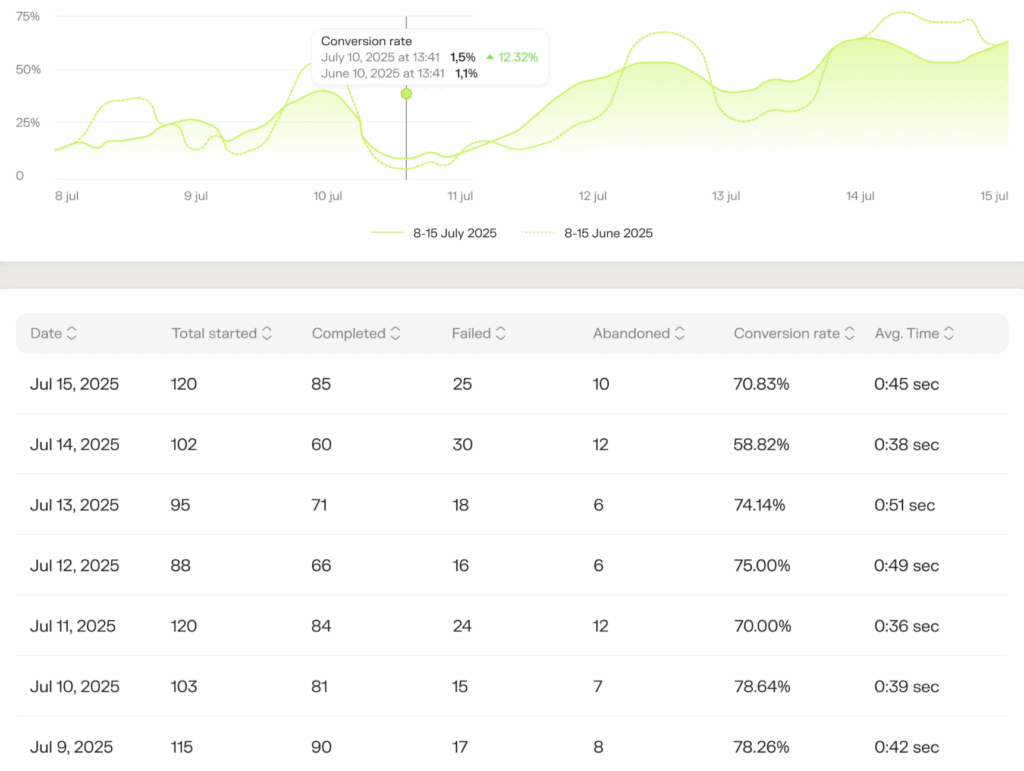The width and height of the screenshot is (1024, 771).
Task: Toggle 8-15 June 2025 legend series
Action: coord(587,233)
